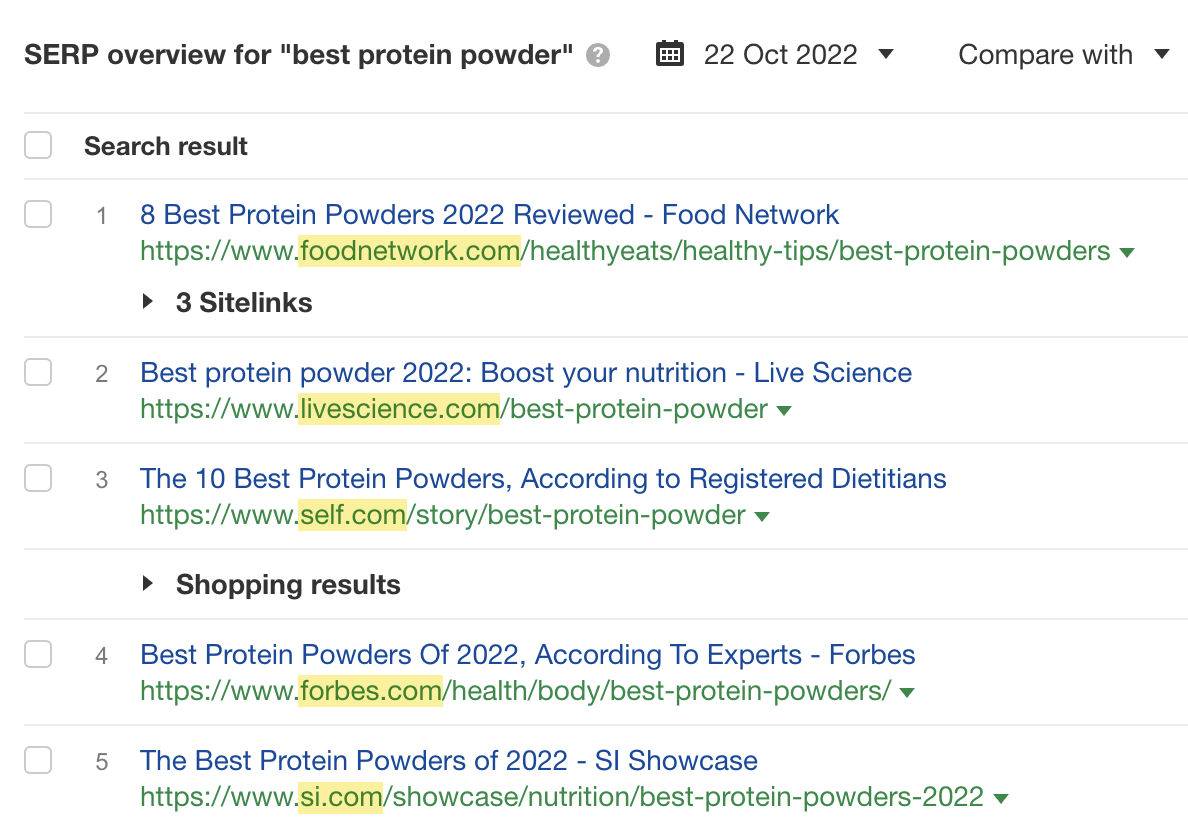Open the URL options arrow for foodnetwork.com result
The height and width of the screenshot is (830, 1188).
(x=1127, y=252)
